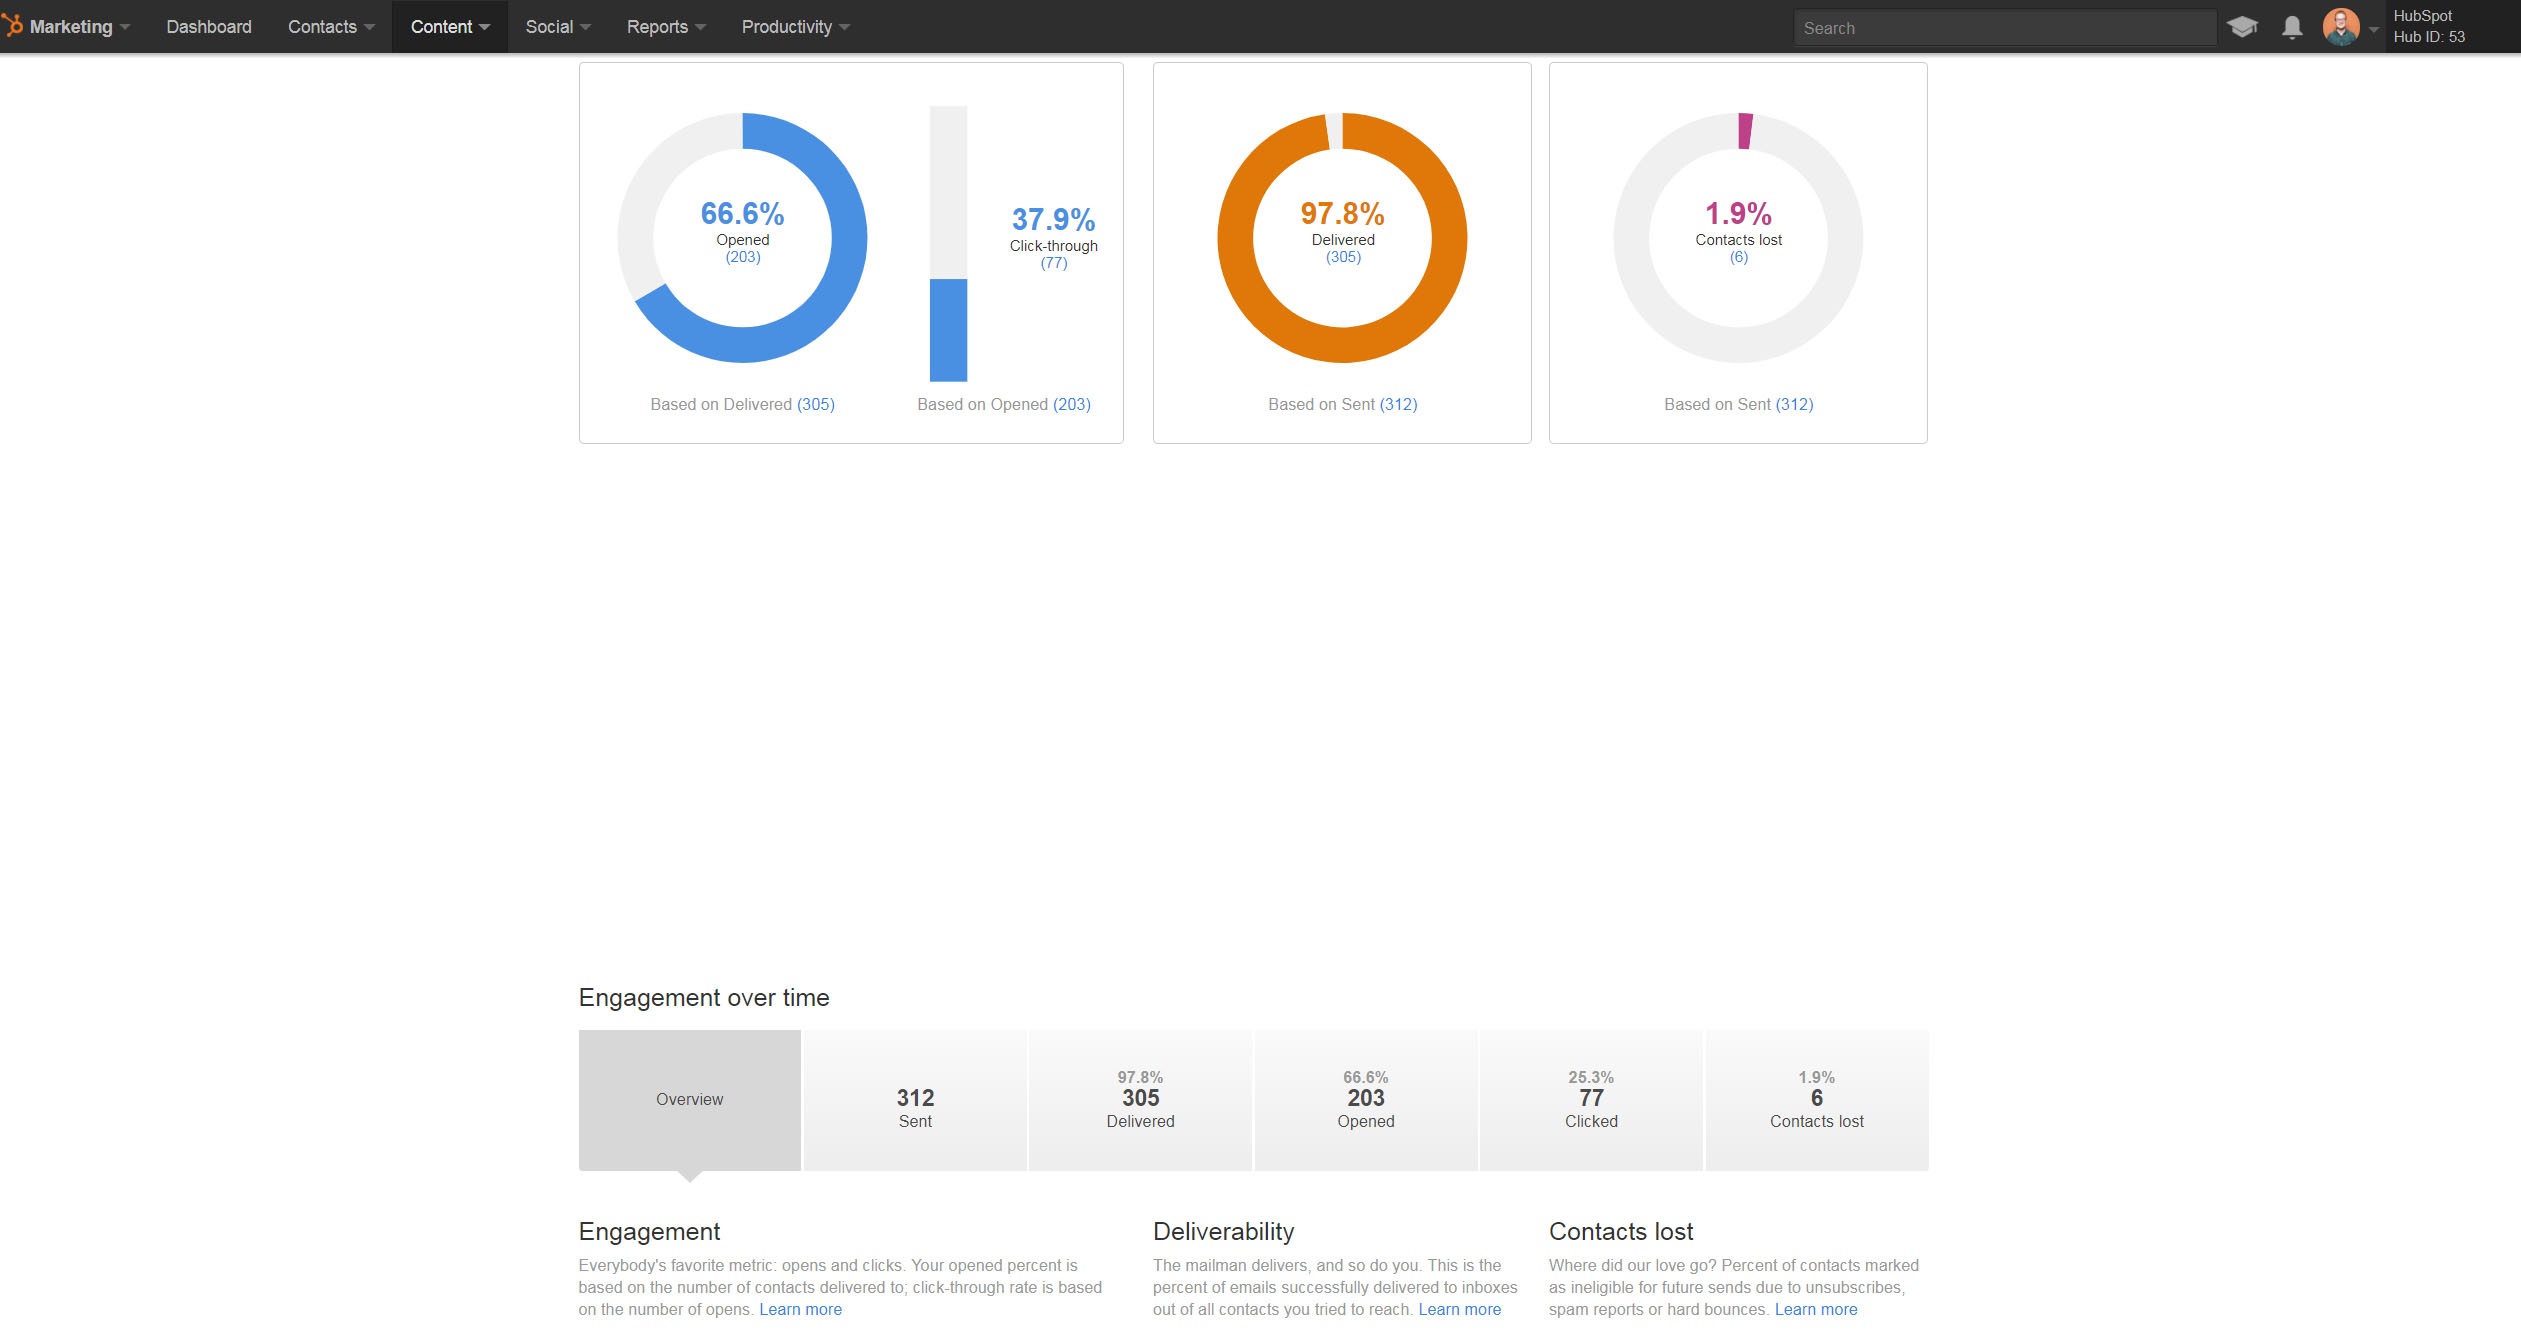Open the Clicked engagement tab
The image size is (2521, 1334).
point(1590,1100)
